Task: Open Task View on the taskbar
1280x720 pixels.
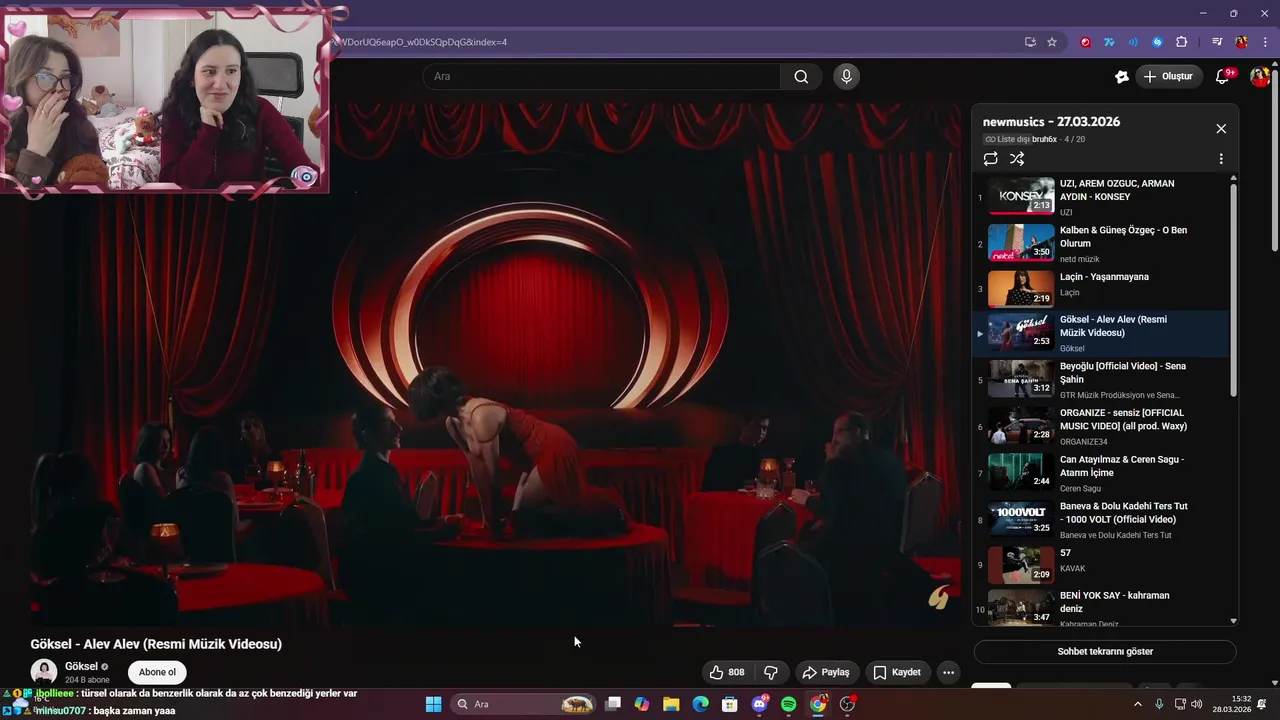Action: (x=613, y=704)
